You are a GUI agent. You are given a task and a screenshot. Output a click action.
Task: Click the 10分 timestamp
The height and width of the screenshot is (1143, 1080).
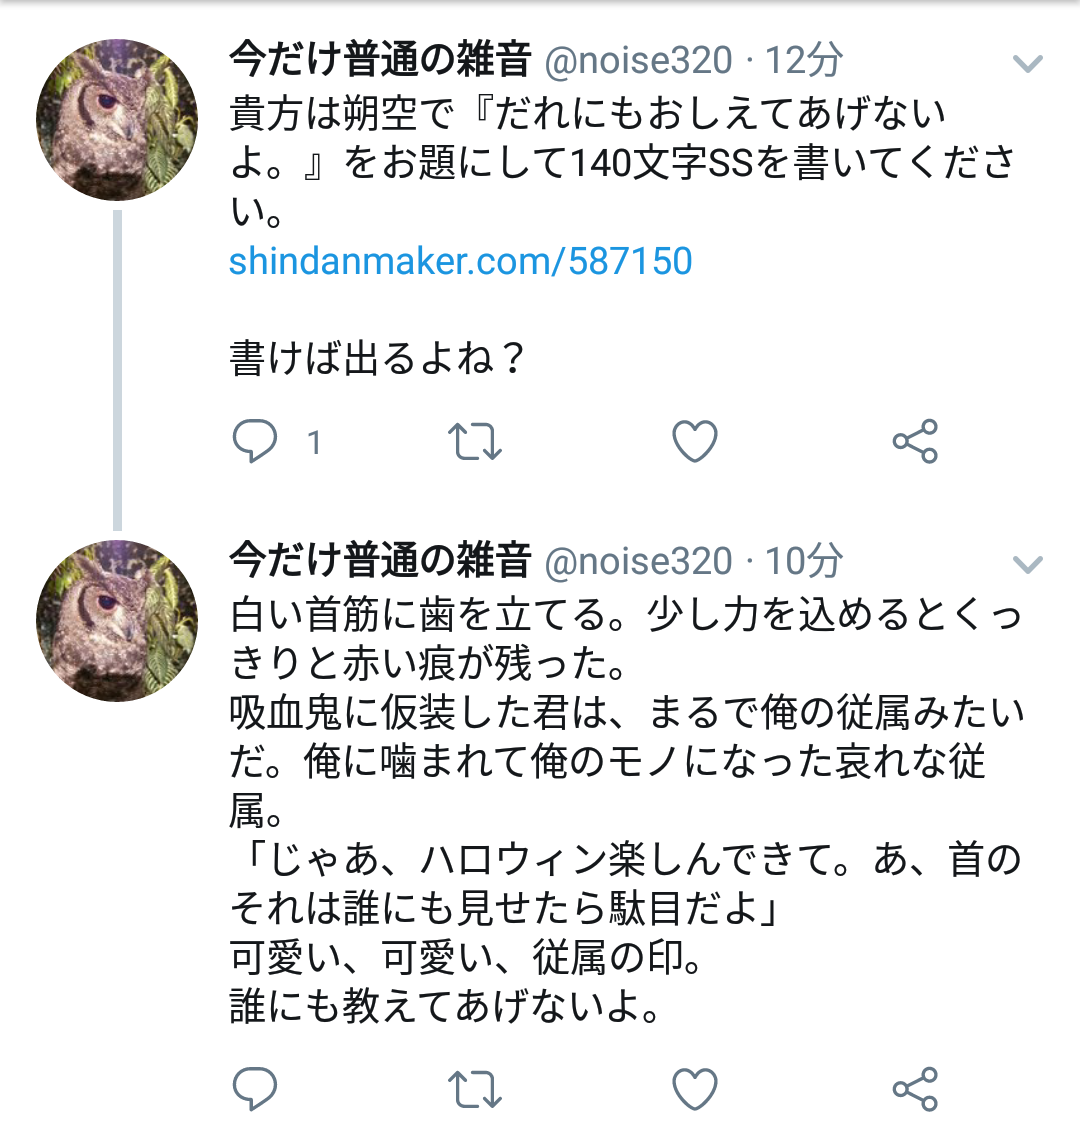(x=804, y=561)
